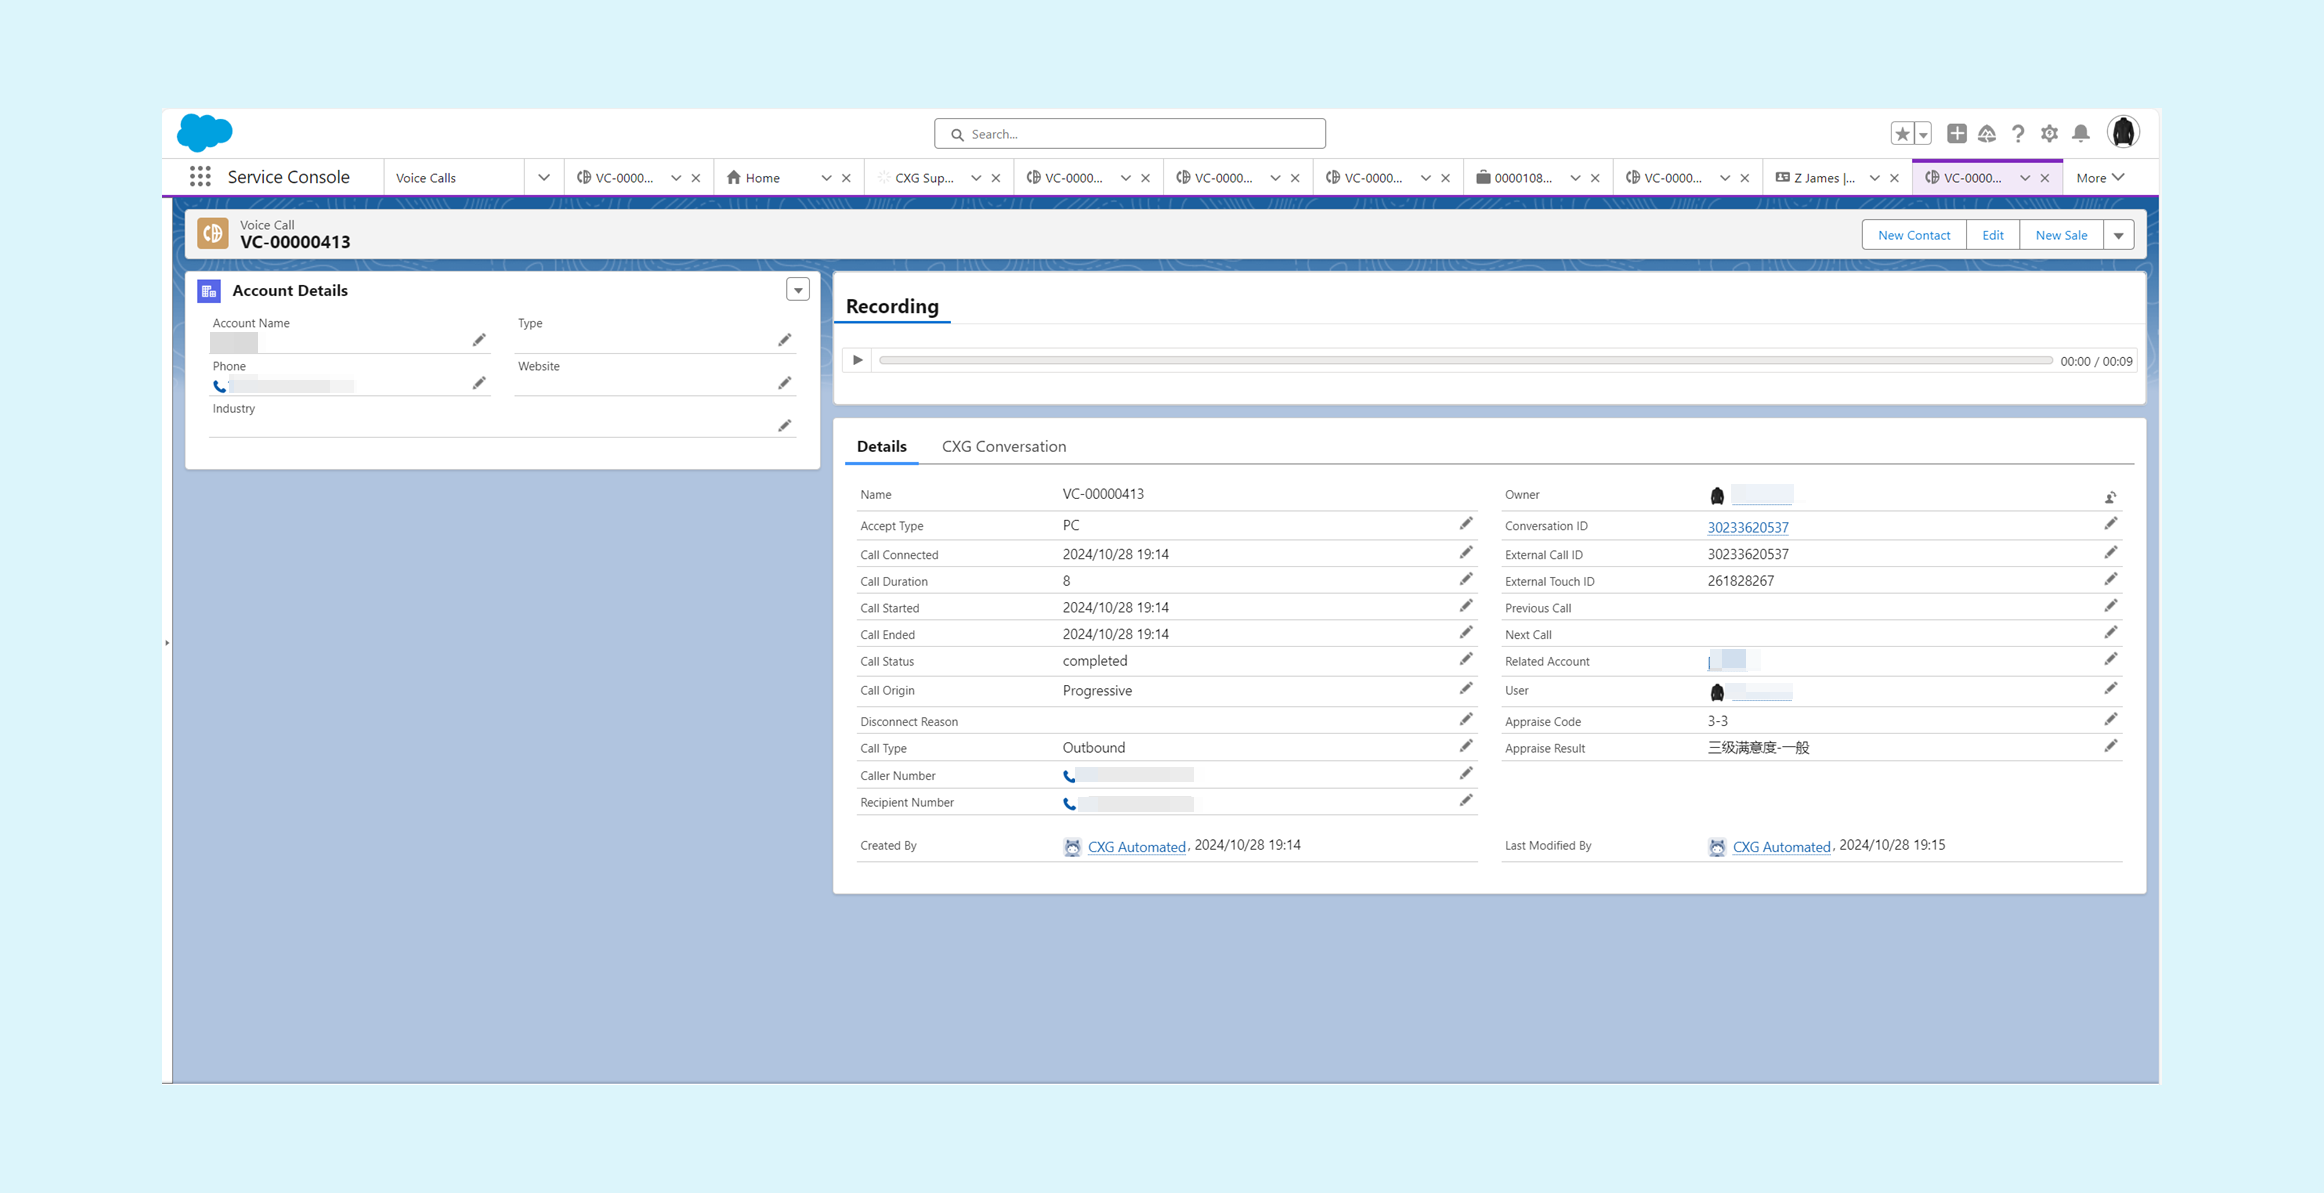Viewport: 2324px width, 1193px height.
Task: Expand the Home tab chevron menu
Action: pyautogui.click(x=826, y=178)
